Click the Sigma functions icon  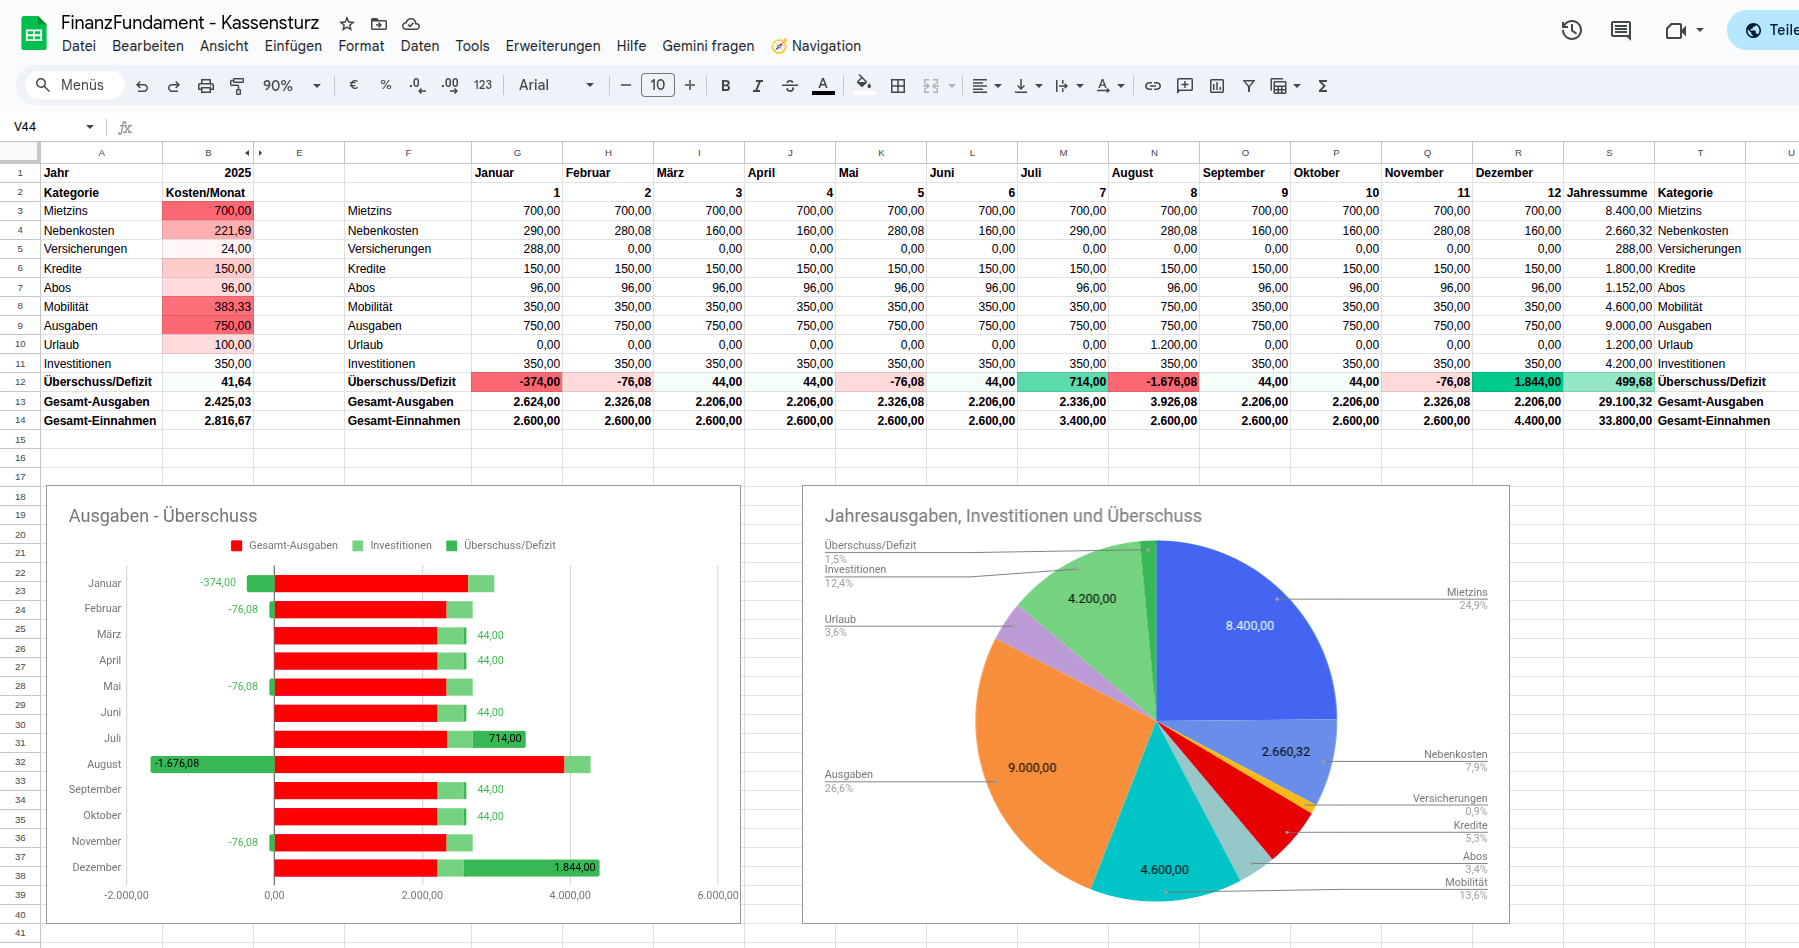point(1322,86)
